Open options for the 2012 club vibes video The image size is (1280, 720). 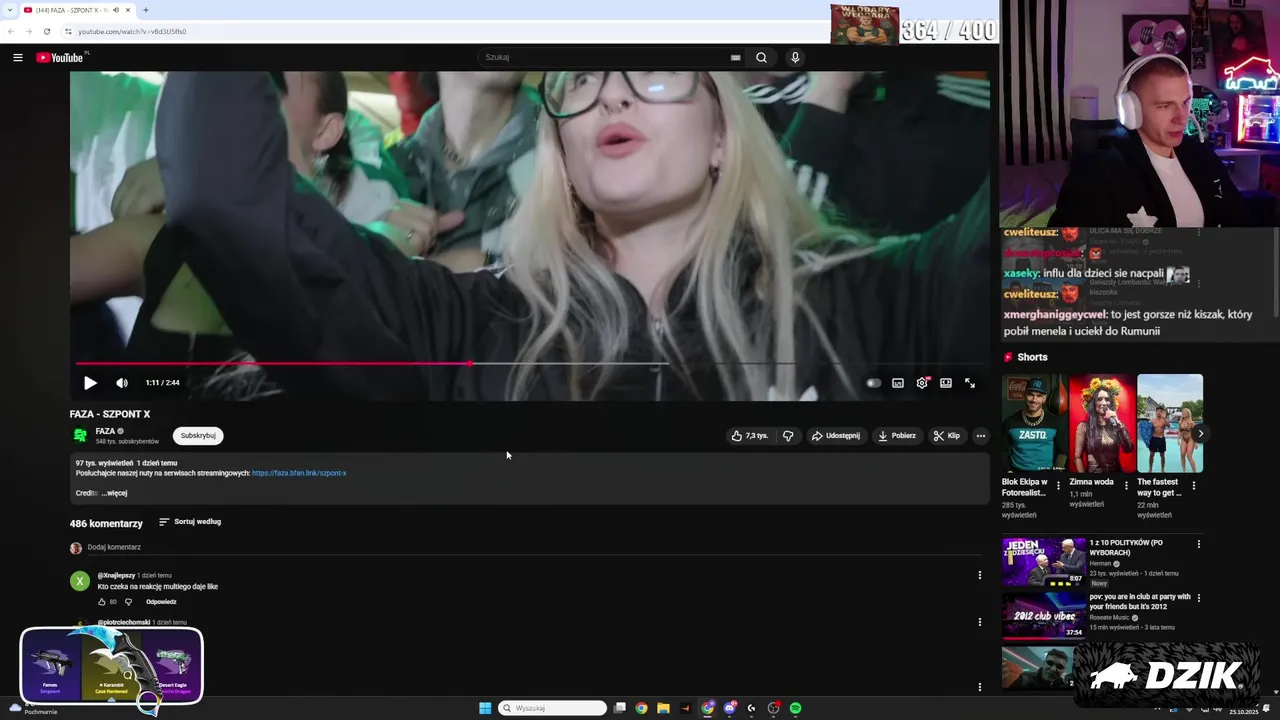(x=1199, y=598)
